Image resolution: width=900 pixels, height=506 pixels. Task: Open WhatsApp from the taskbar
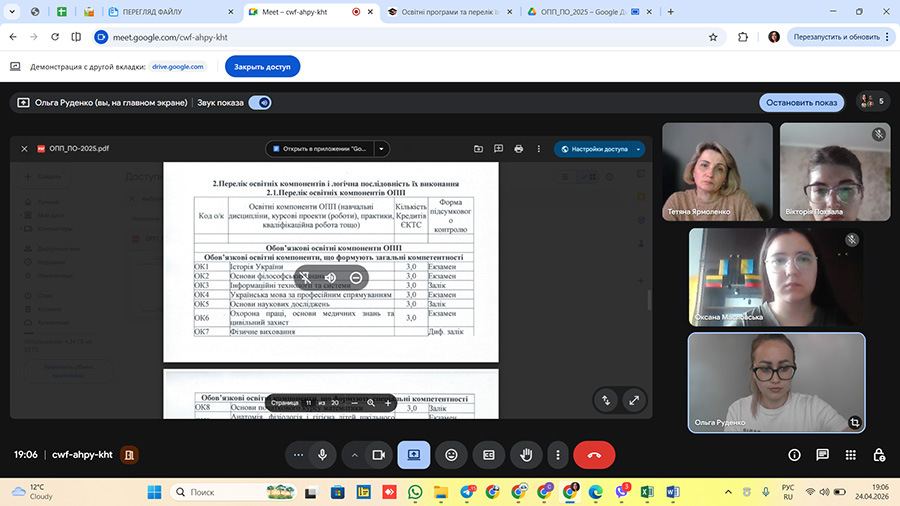(415, 492)
